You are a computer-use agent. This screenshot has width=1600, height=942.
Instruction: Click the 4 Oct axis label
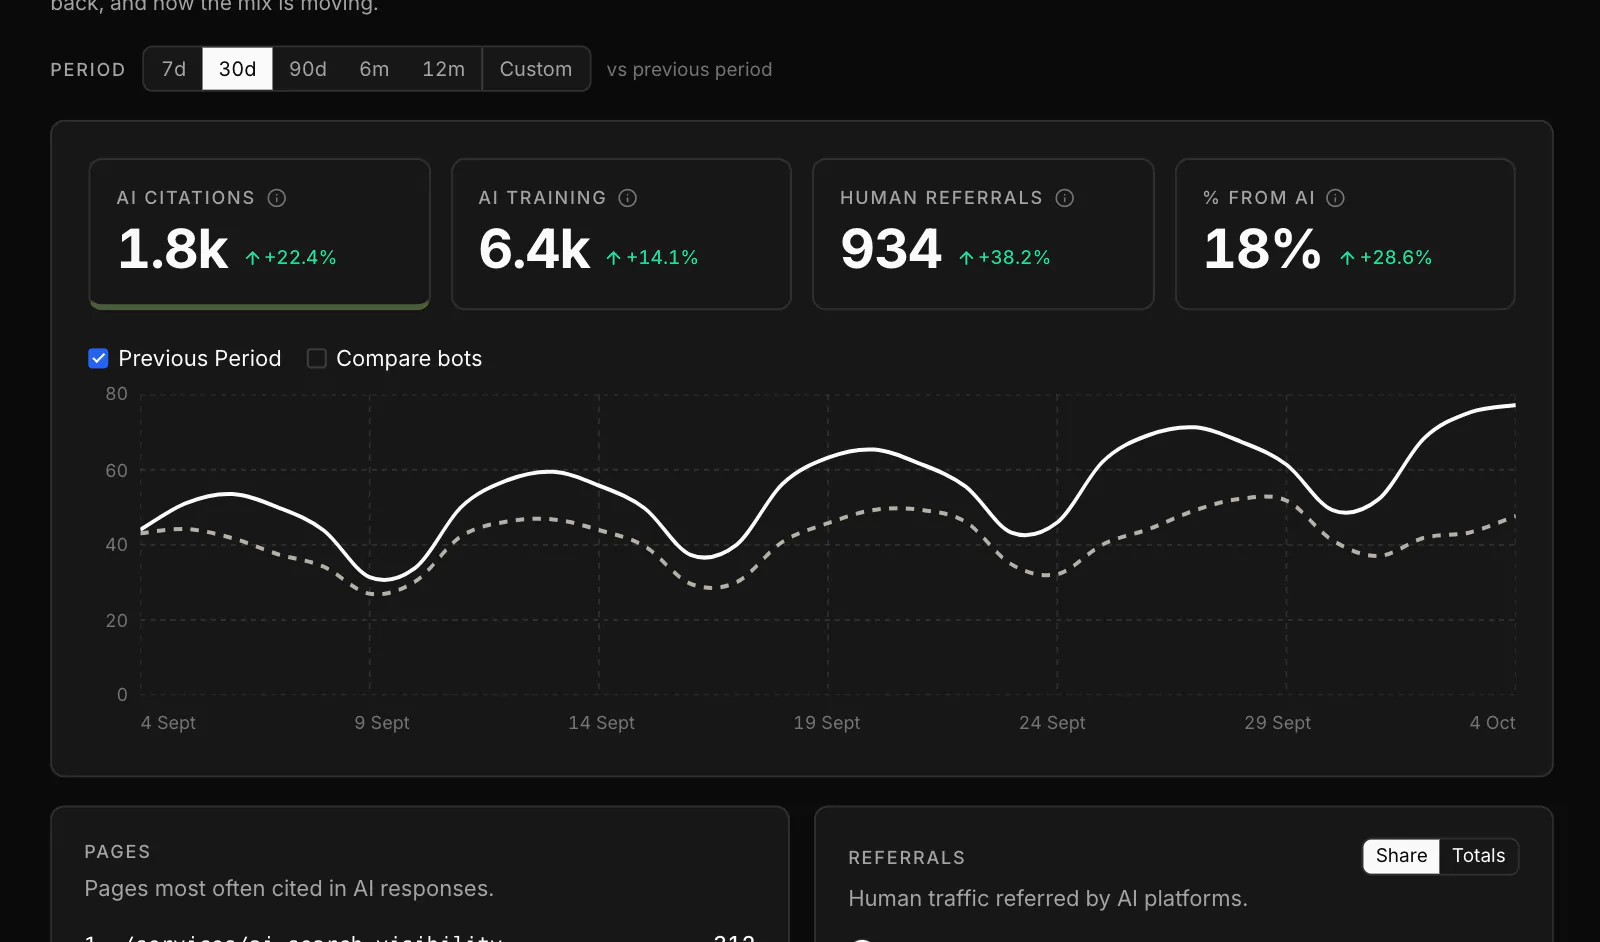click(x=1493, y=723)
